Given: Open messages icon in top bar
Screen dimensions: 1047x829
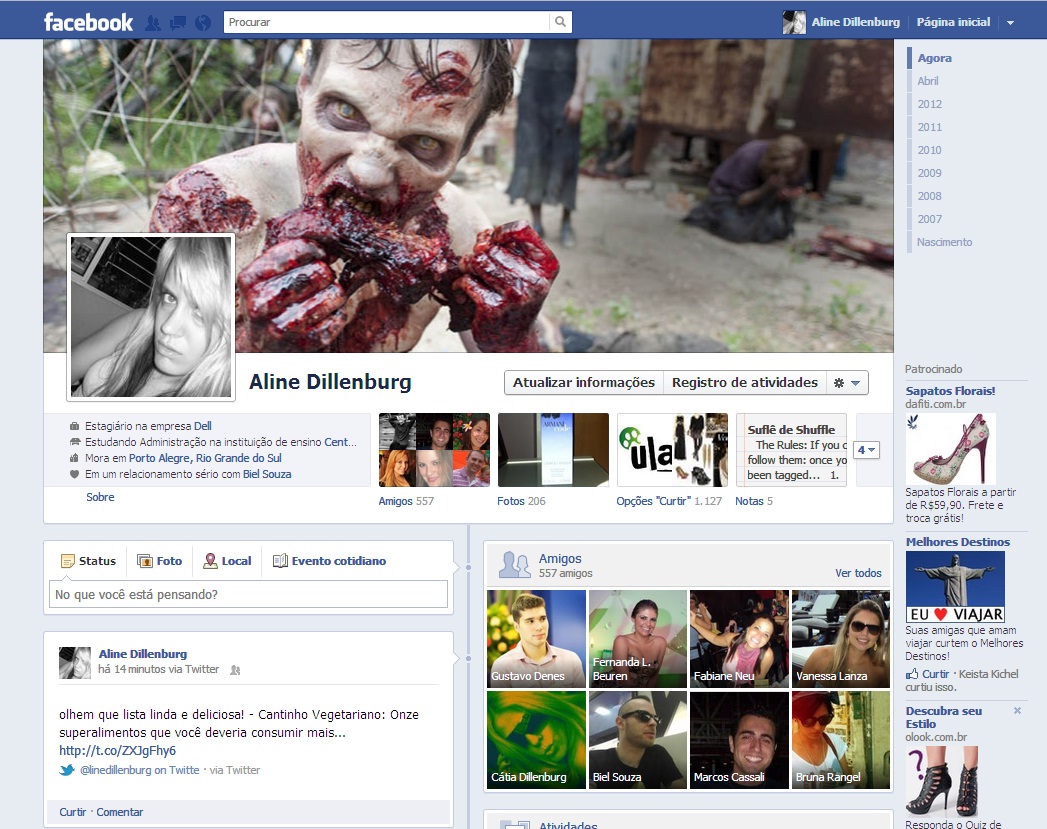Looking at the screenshot, I should pyautogui.click(x=178, y=23).
